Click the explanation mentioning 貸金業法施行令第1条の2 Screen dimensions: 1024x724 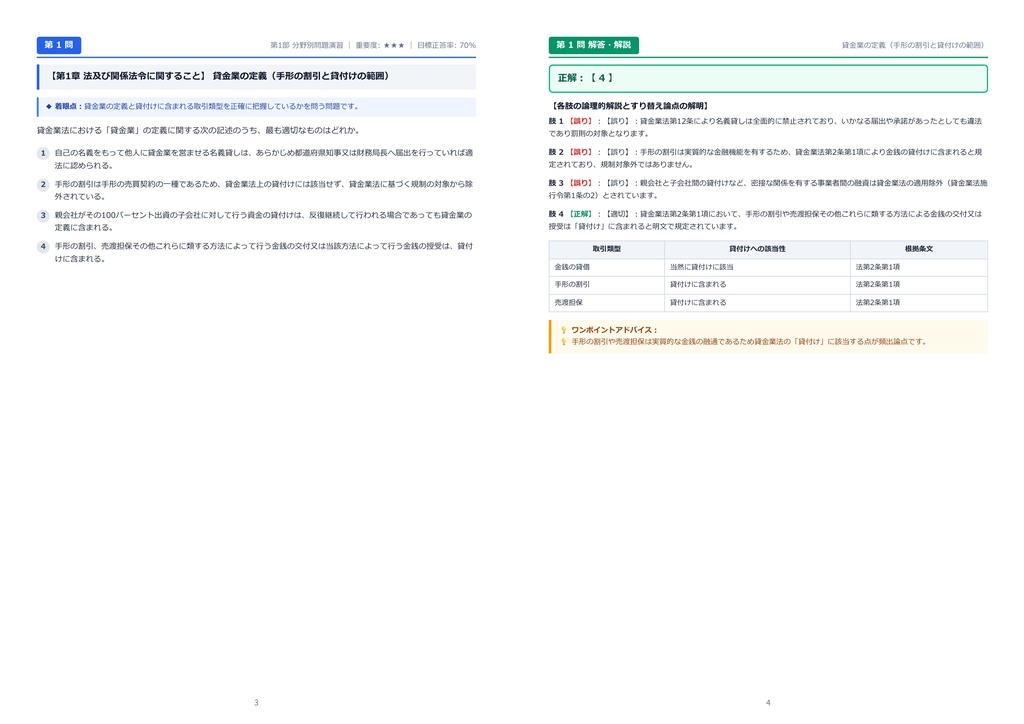768,189
